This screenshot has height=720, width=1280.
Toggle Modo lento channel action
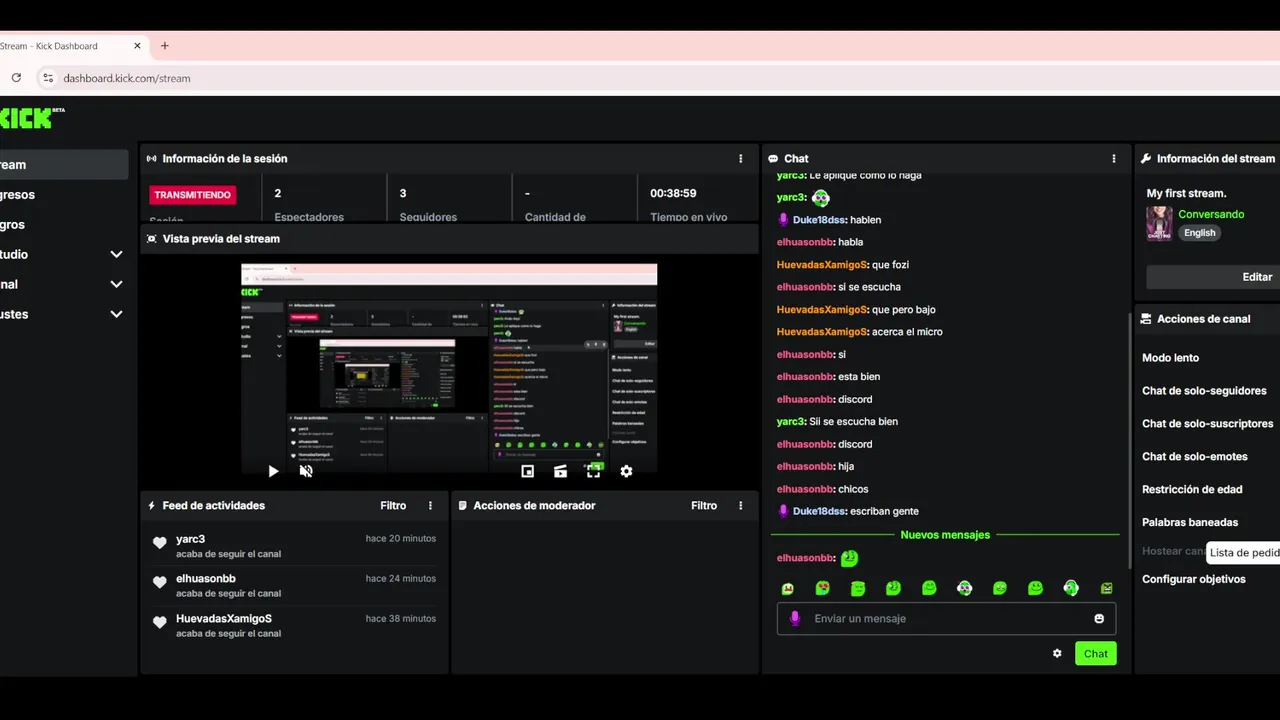1170,357
